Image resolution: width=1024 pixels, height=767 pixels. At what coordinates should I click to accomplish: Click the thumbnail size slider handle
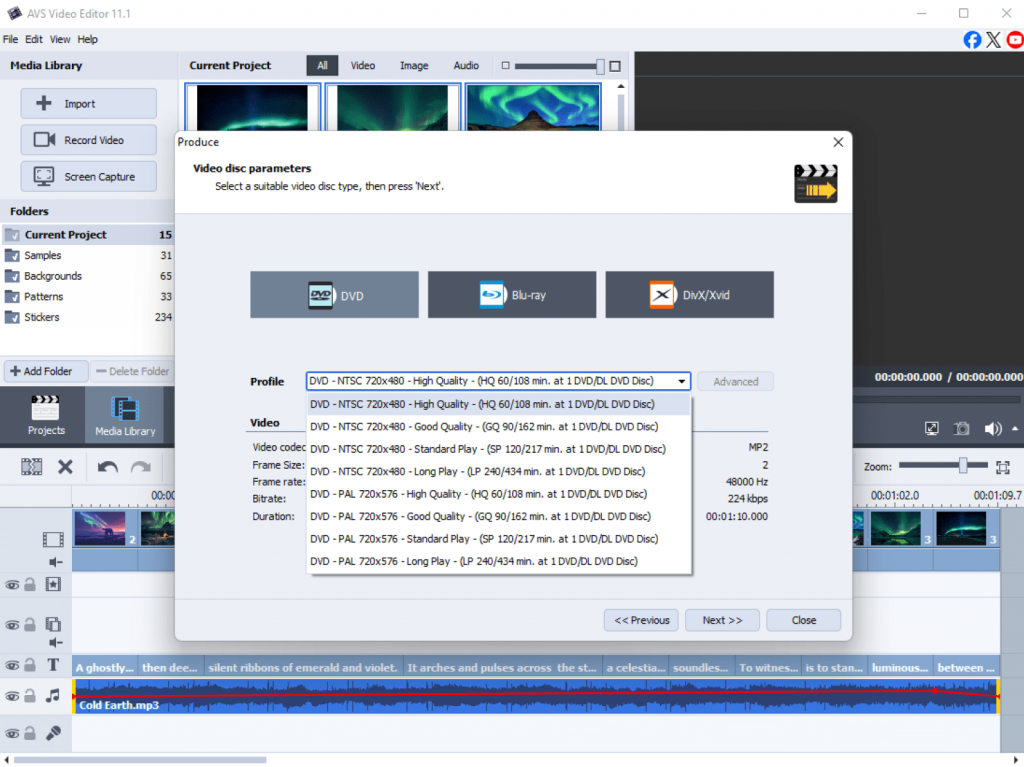coord(600,66)
